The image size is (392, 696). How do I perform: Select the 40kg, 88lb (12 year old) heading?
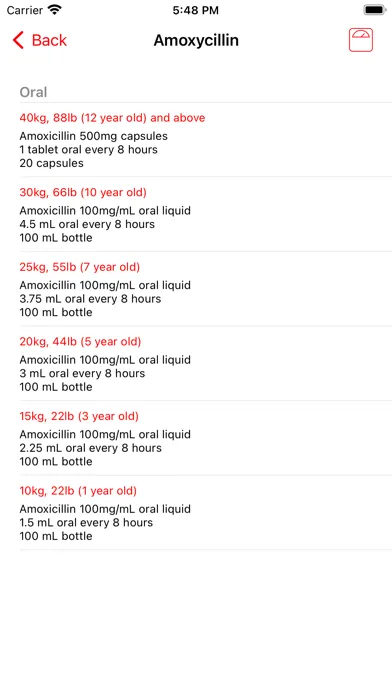point(112,118)
